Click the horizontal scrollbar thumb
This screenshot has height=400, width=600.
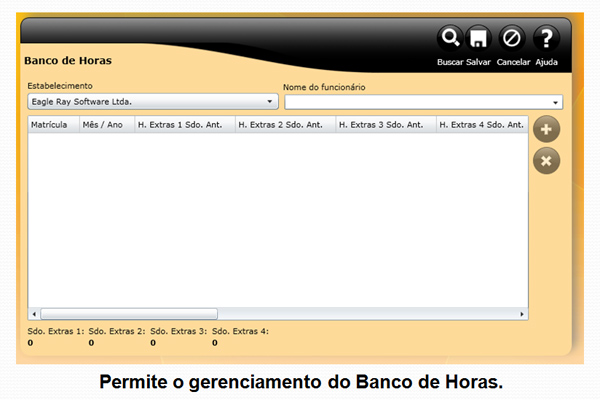(128, 314)
